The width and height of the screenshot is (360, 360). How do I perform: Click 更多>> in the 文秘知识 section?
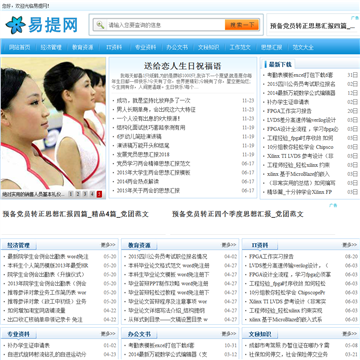[350, 334]
